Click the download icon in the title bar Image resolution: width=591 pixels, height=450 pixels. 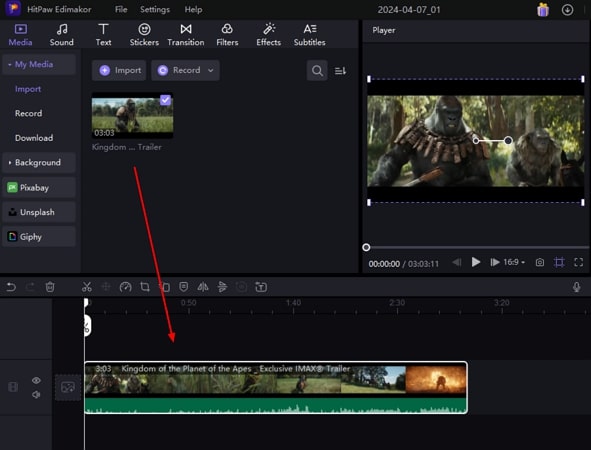click(x=567, y=10)
